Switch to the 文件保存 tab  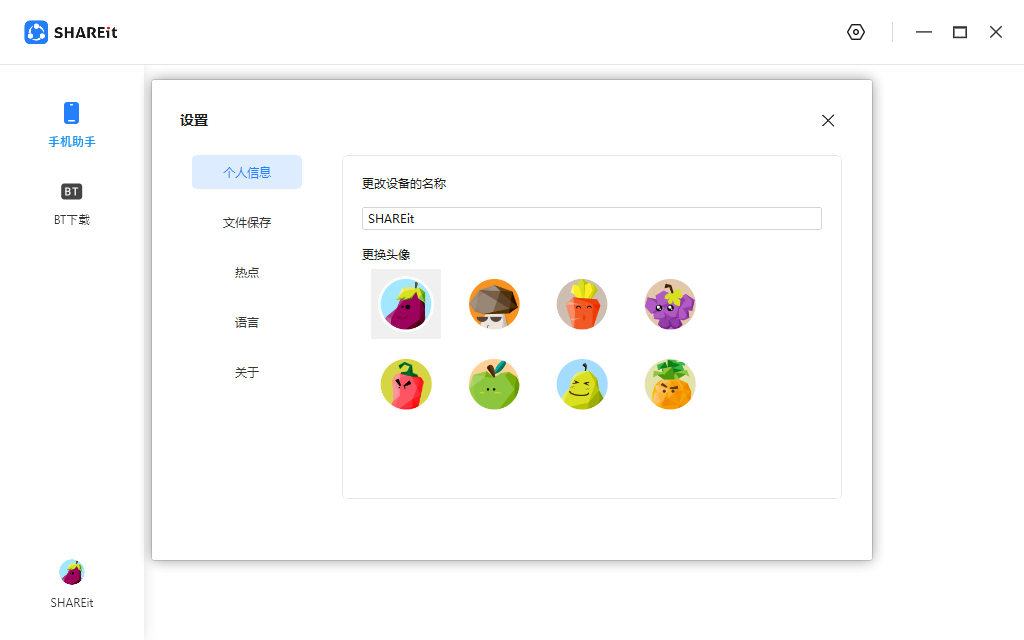[x=247, y=223]
